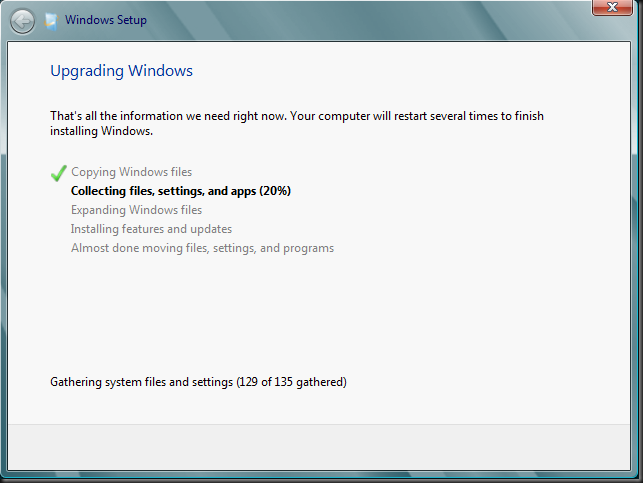Screen dimensions: 643x483
Task: Click the Windows Setup title text
Action: click(x=105, y=20)
